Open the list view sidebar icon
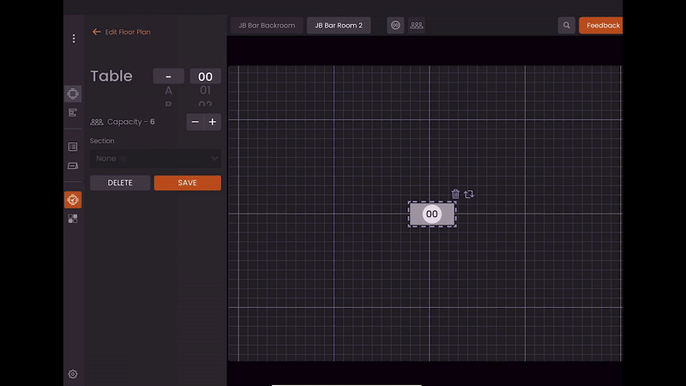Screen dimensions: 686x386 click(73, 147)
